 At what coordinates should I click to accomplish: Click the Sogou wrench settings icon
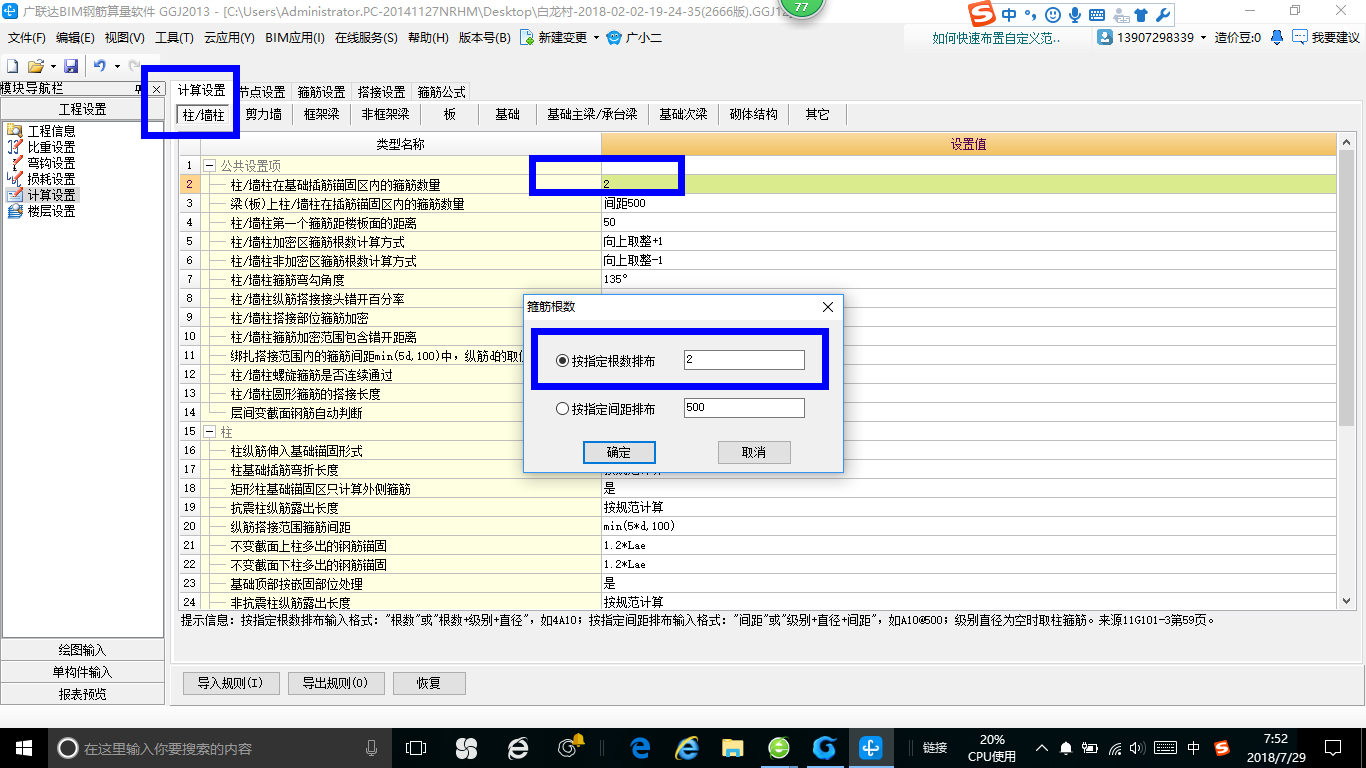(x=1162, y=15)
